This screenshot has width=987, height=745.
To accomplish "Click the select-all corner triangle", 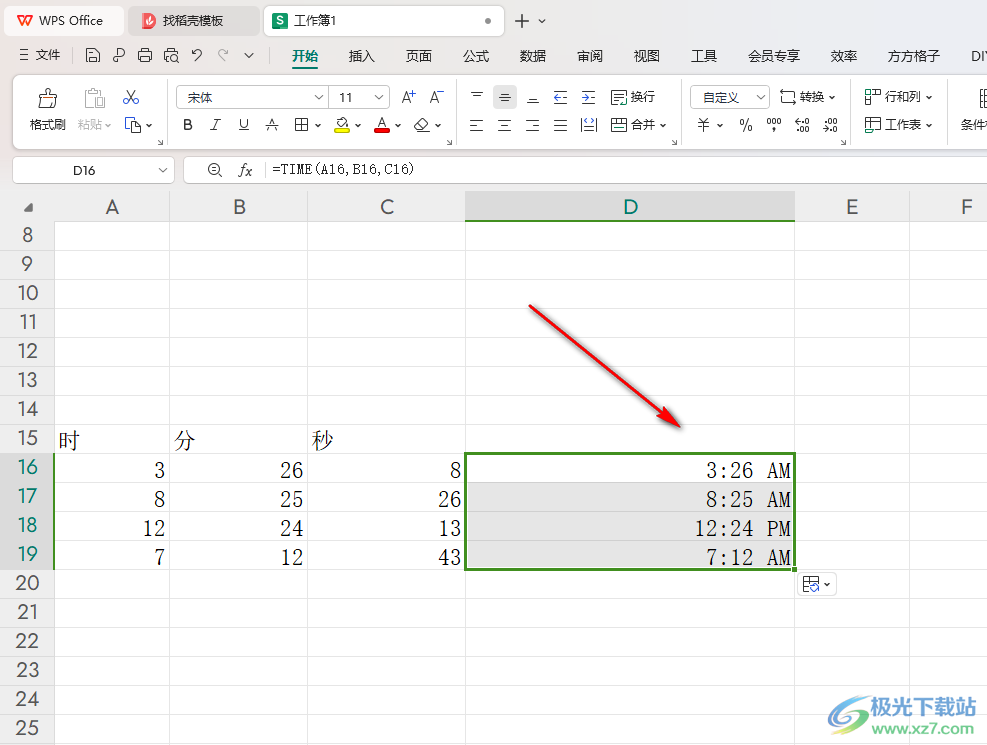I will point(28,207).
